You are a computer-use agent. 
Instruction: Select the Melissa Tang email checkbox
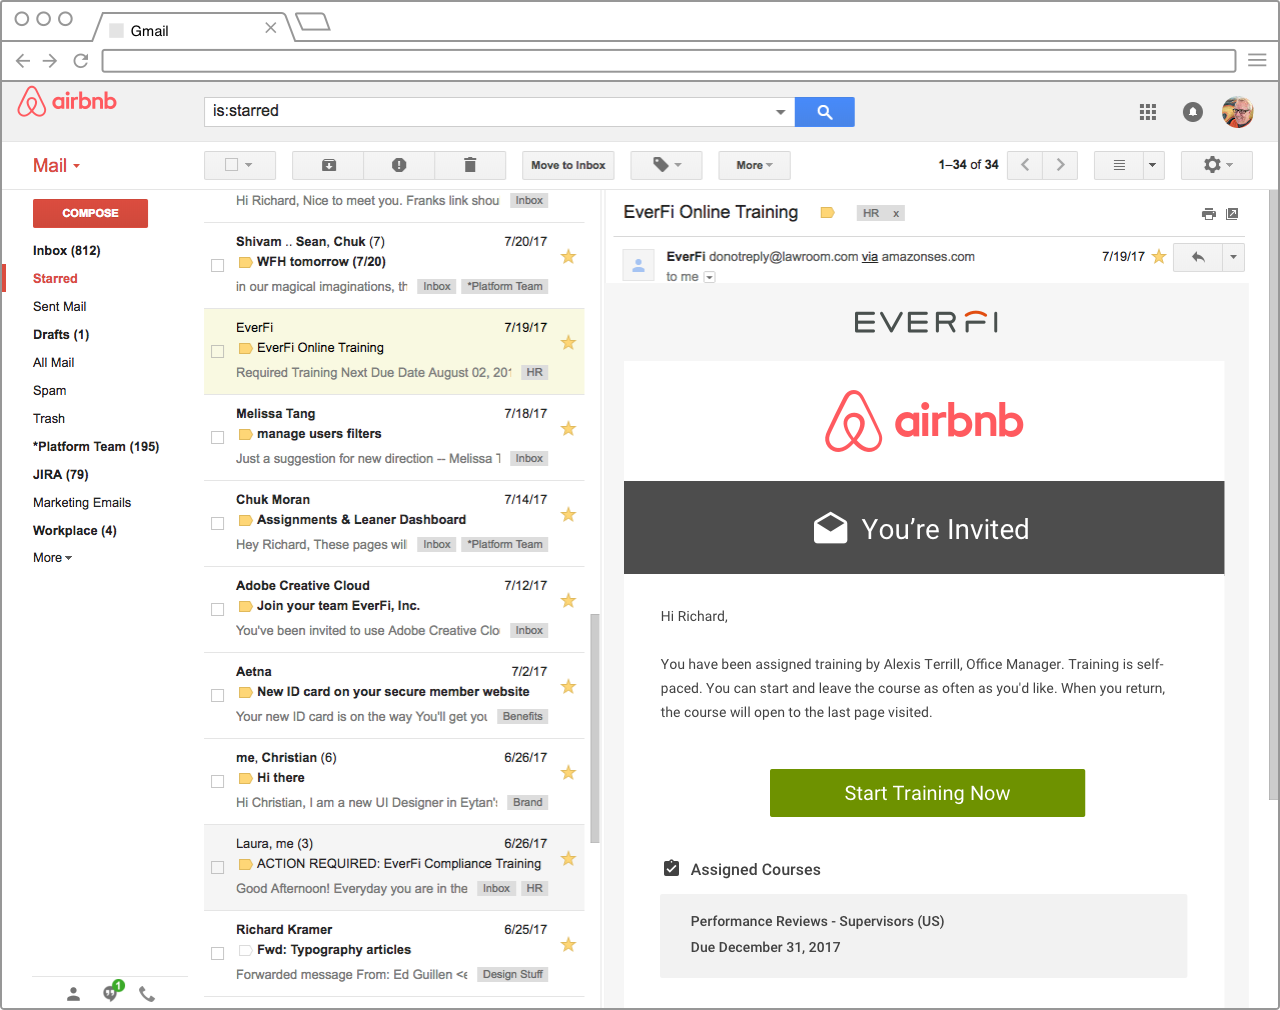(217, 437)
